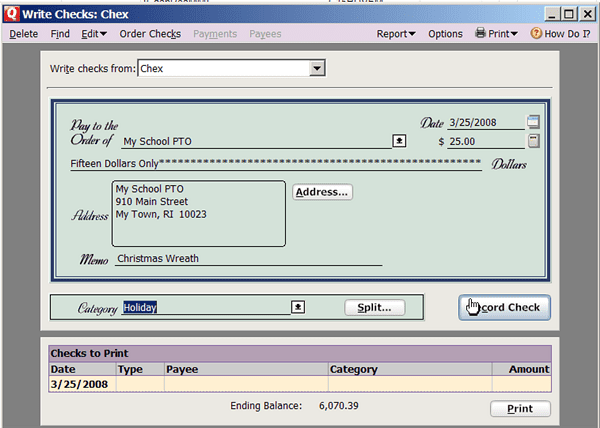Screen dimensions: 600x428
Task: Click the Date field showing 3/25/2008
Action: [x=486, y=122]
